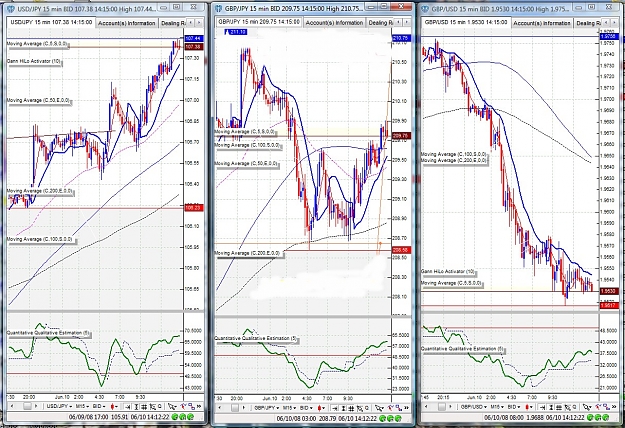Open the cursor selection tool in USD/JPY toolbar
The height and width of the screenshot is (428, 625).
172,406
